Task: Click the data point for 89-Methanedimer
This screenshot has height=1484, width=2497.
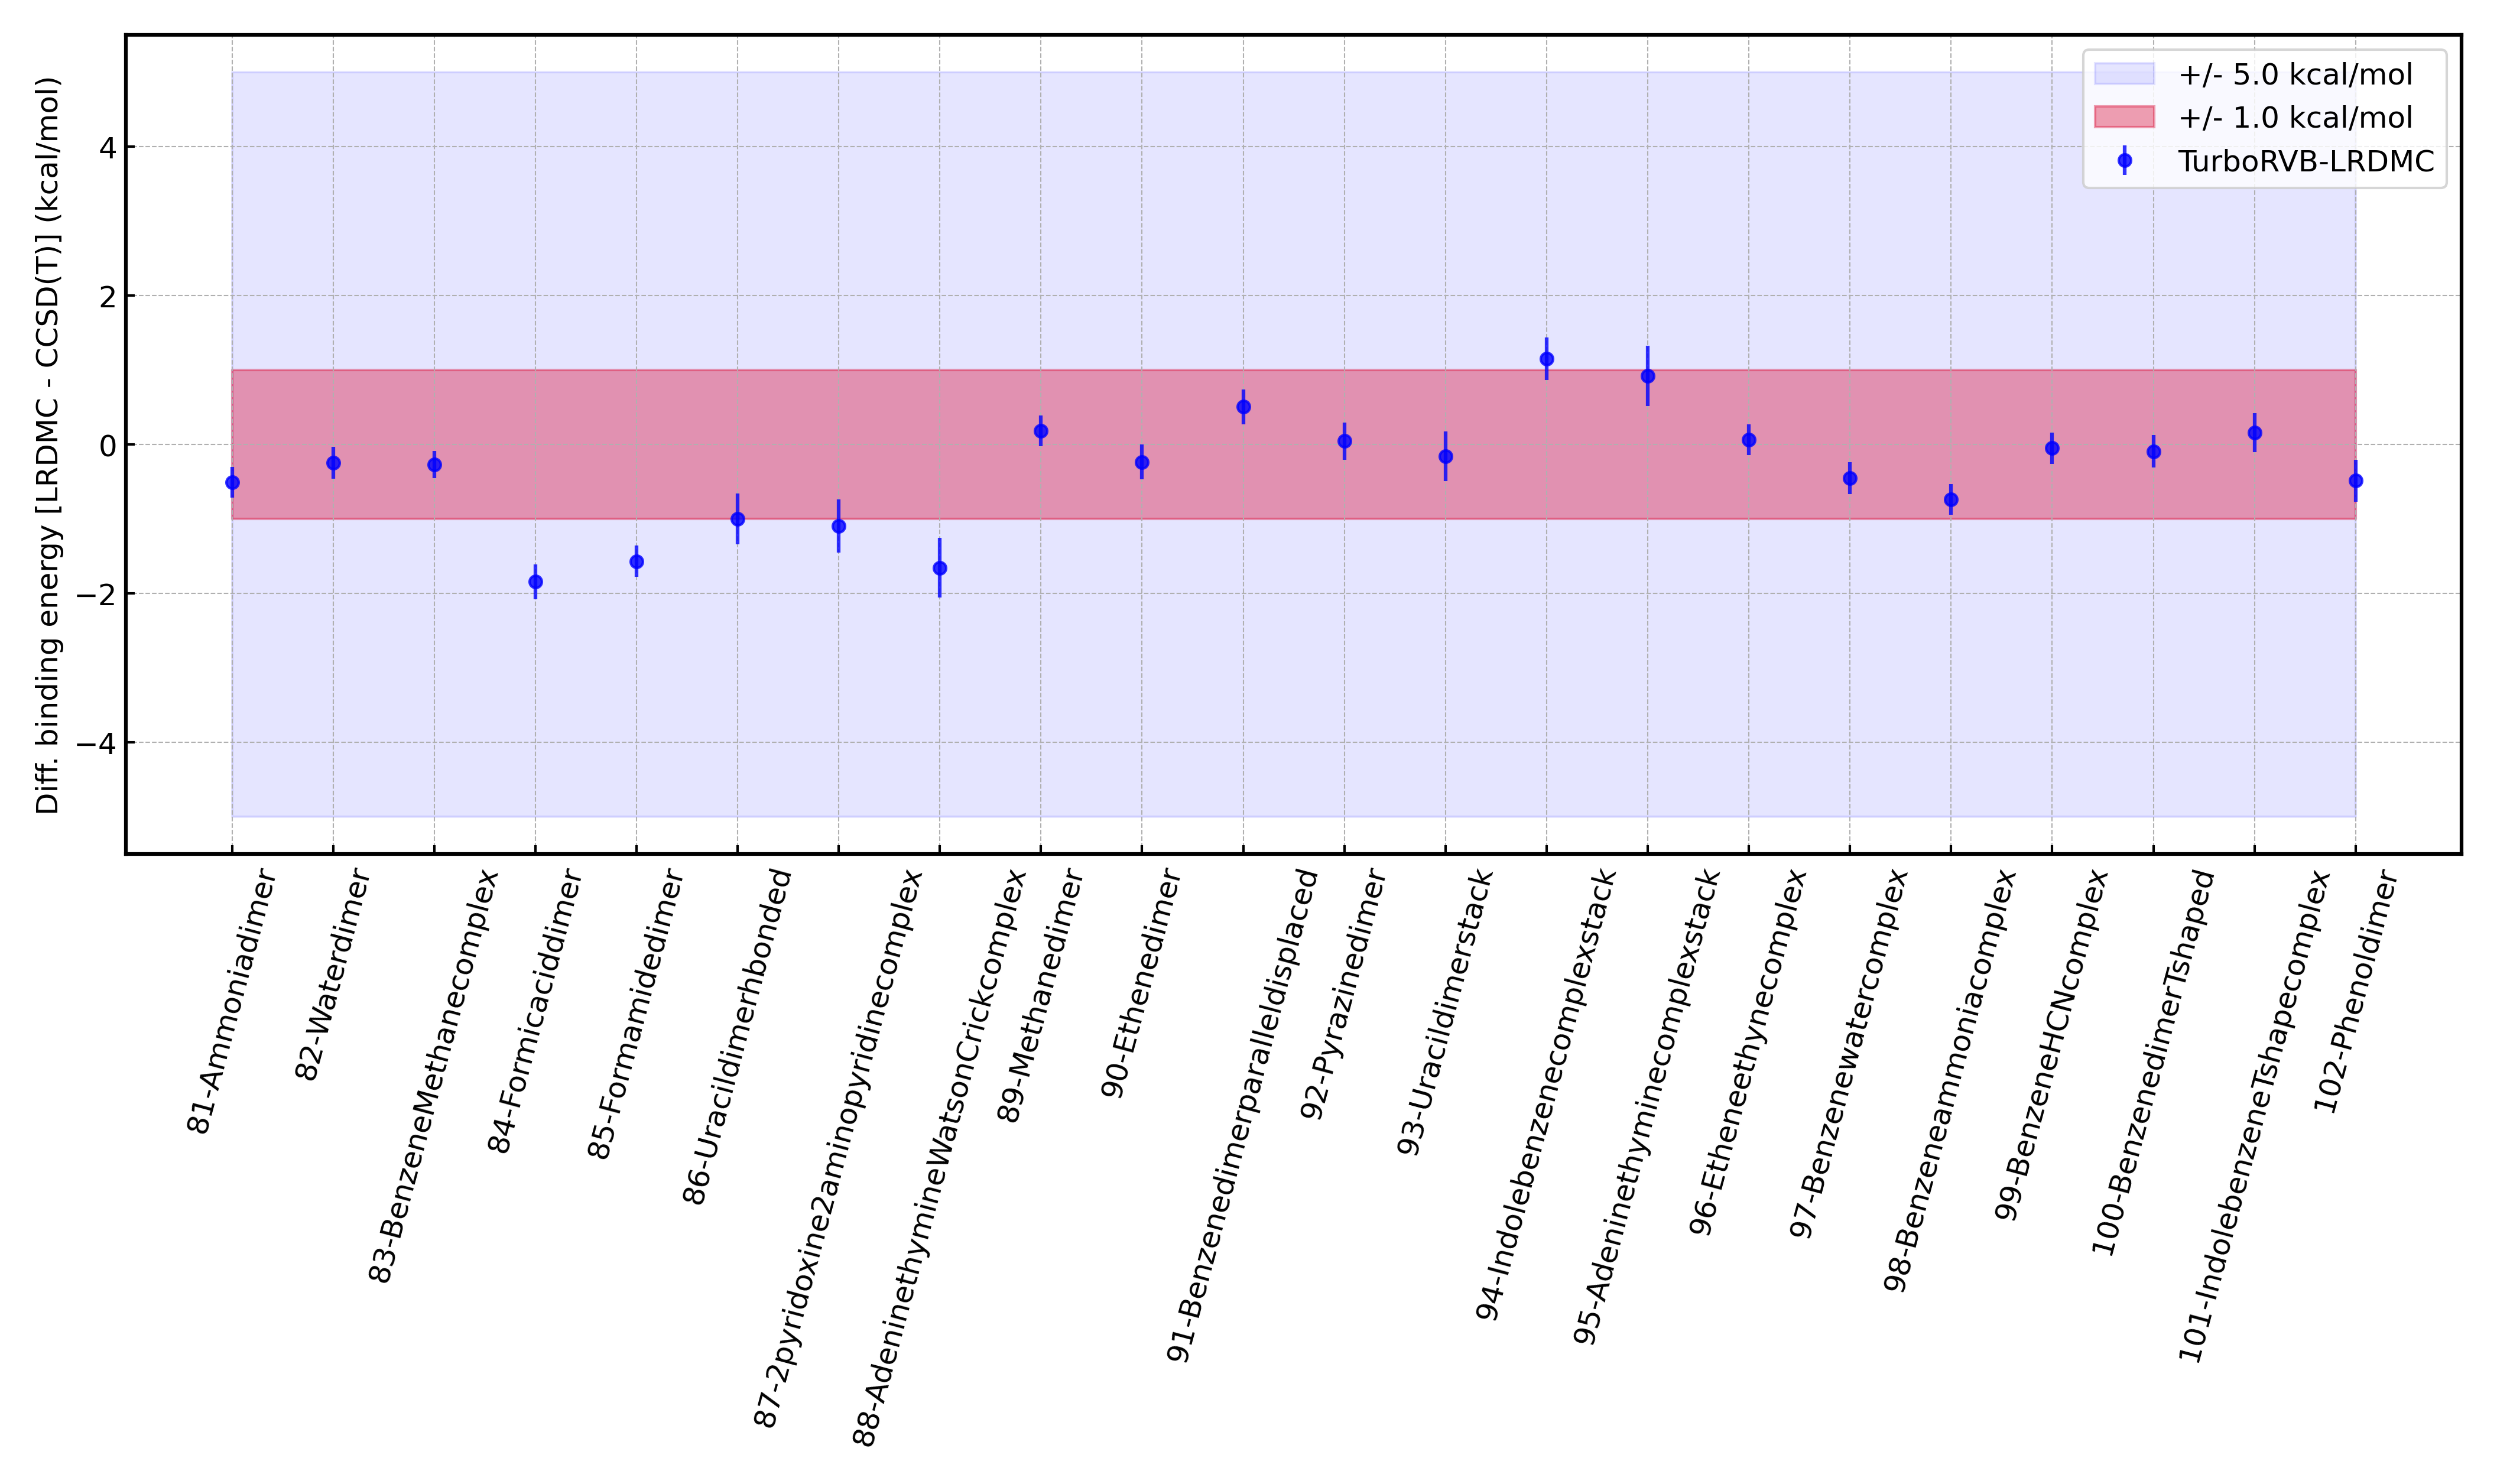Action: [1040, 431]
